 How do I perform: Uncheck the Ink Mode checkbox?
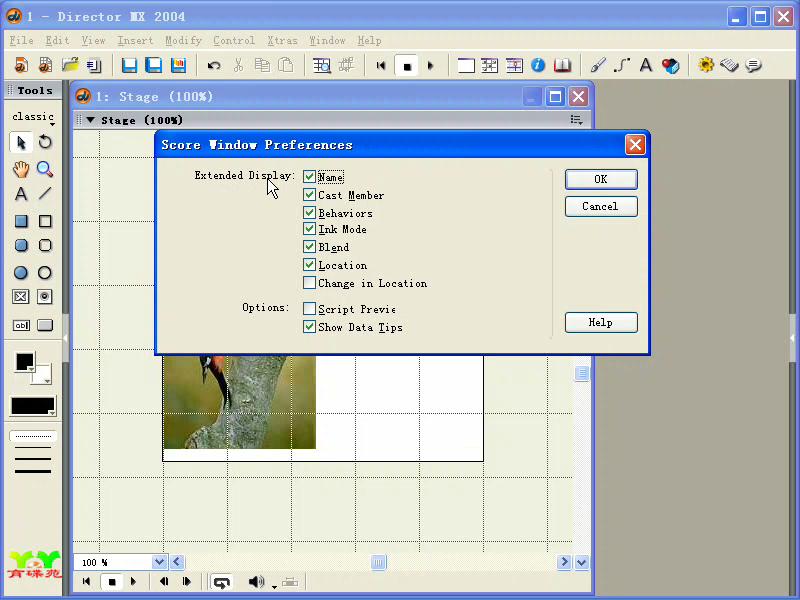click(x=309, y=229)
